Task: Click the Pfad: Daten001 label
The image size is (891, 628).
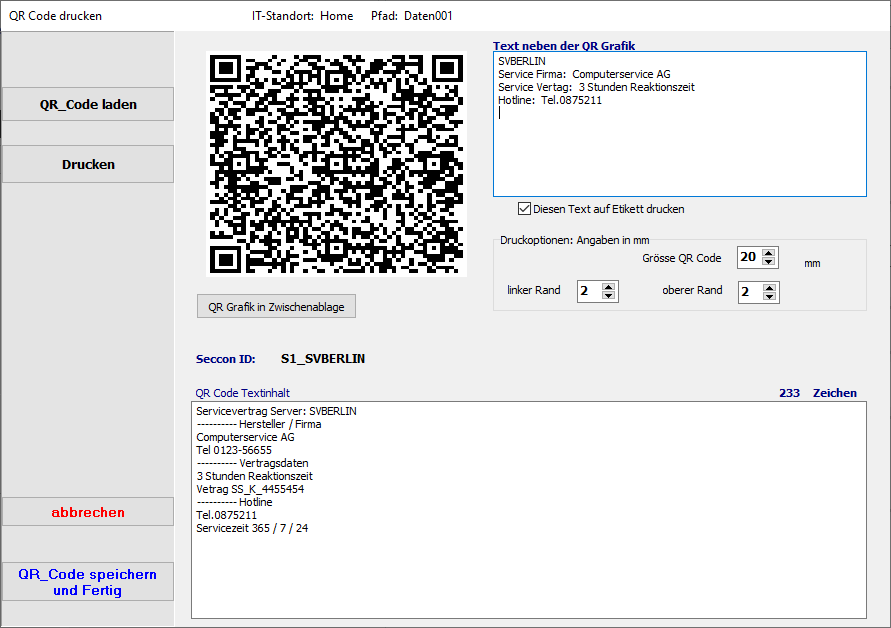Action: 411,16
